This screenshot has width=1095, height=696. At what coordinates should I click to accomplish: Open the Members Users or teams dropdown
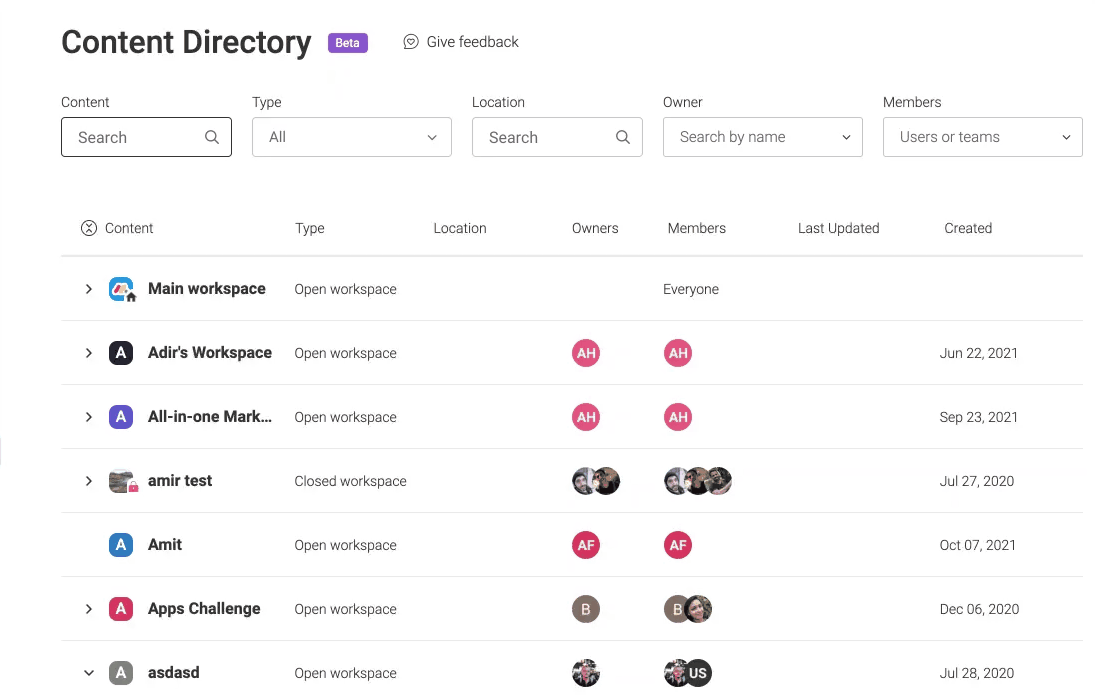click(x=983, y=137)
